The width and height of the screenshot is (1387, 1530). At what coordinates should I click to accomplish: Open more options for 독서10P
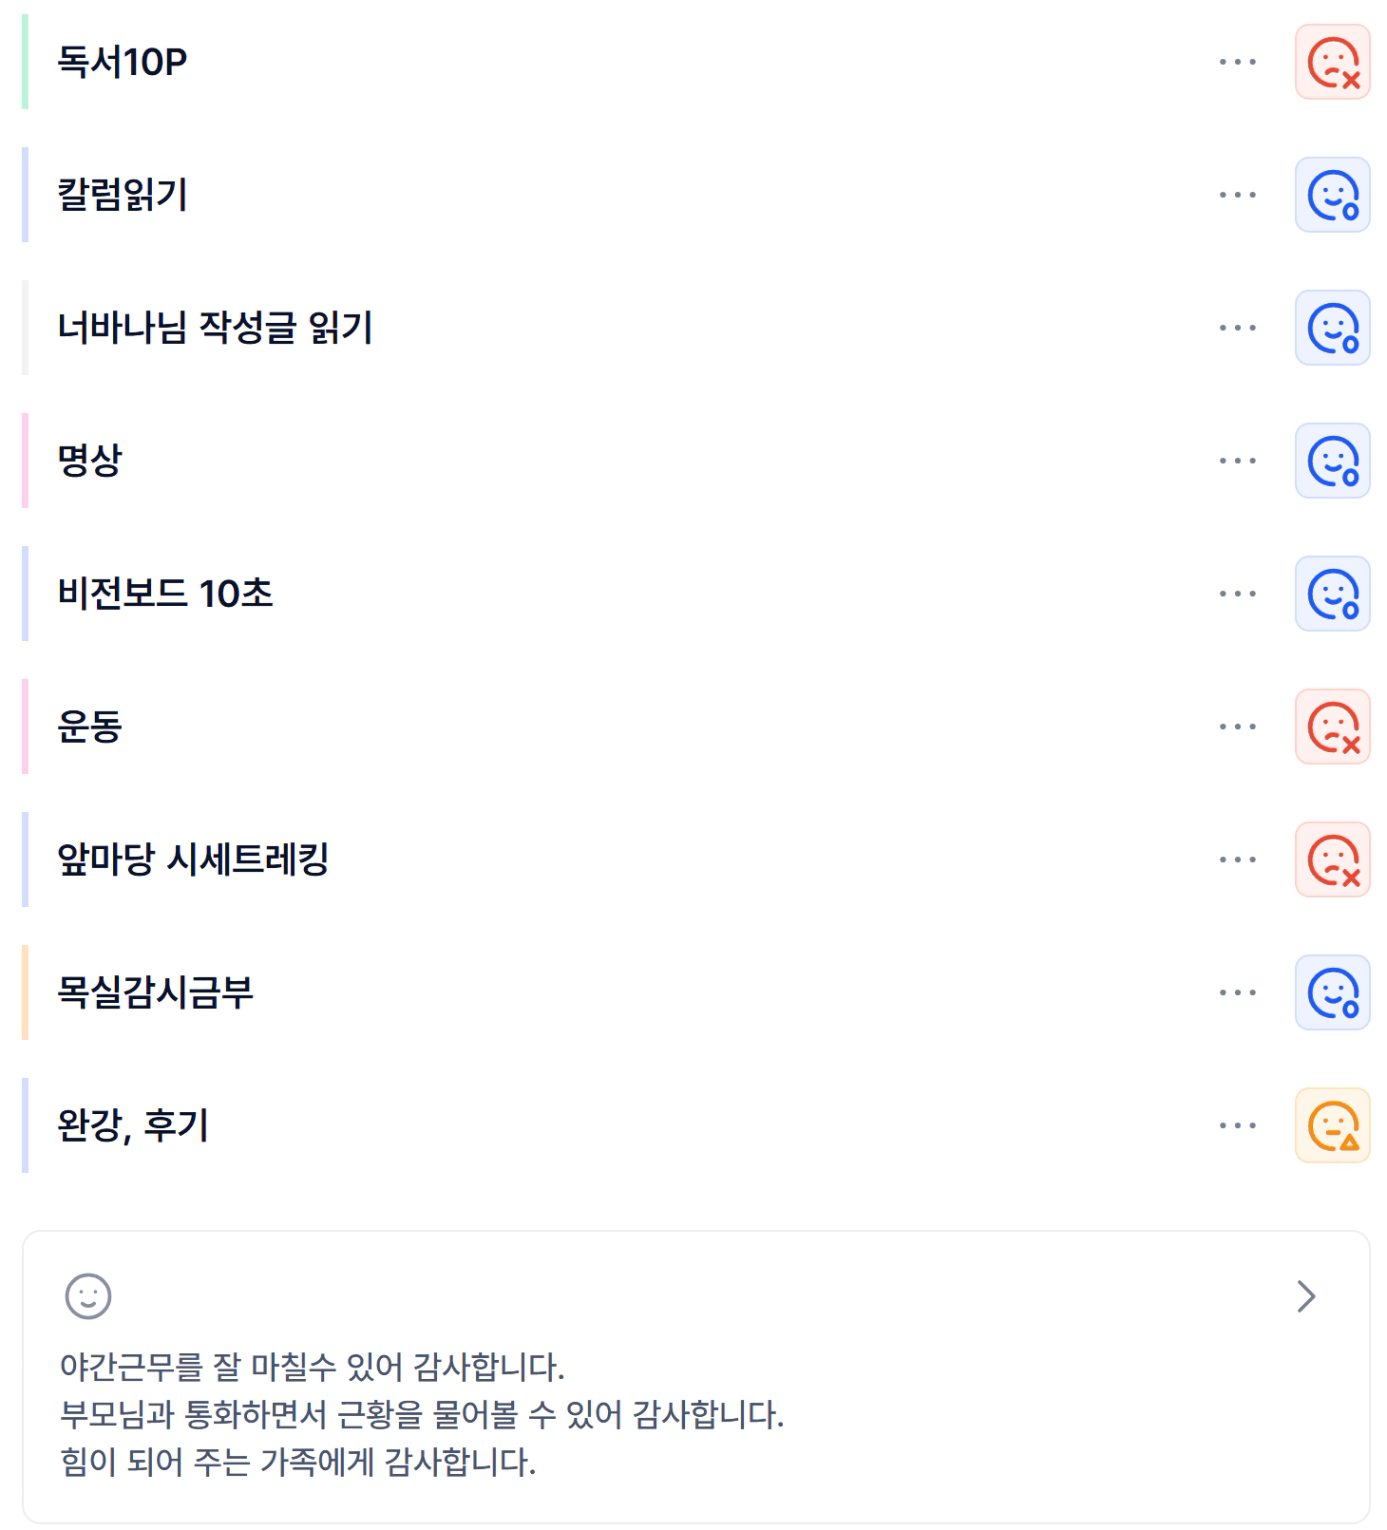click(x=1237, y=62)
